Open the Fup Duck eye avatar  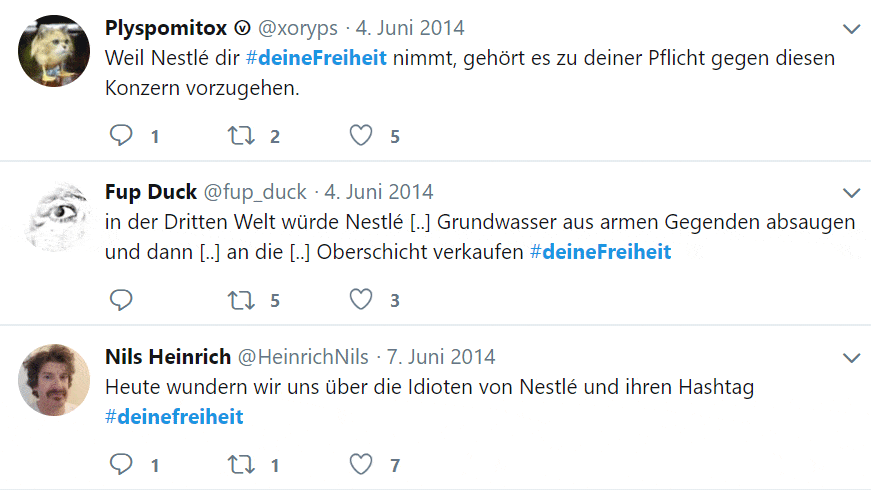pyautogui.click(x=54, y=215)
